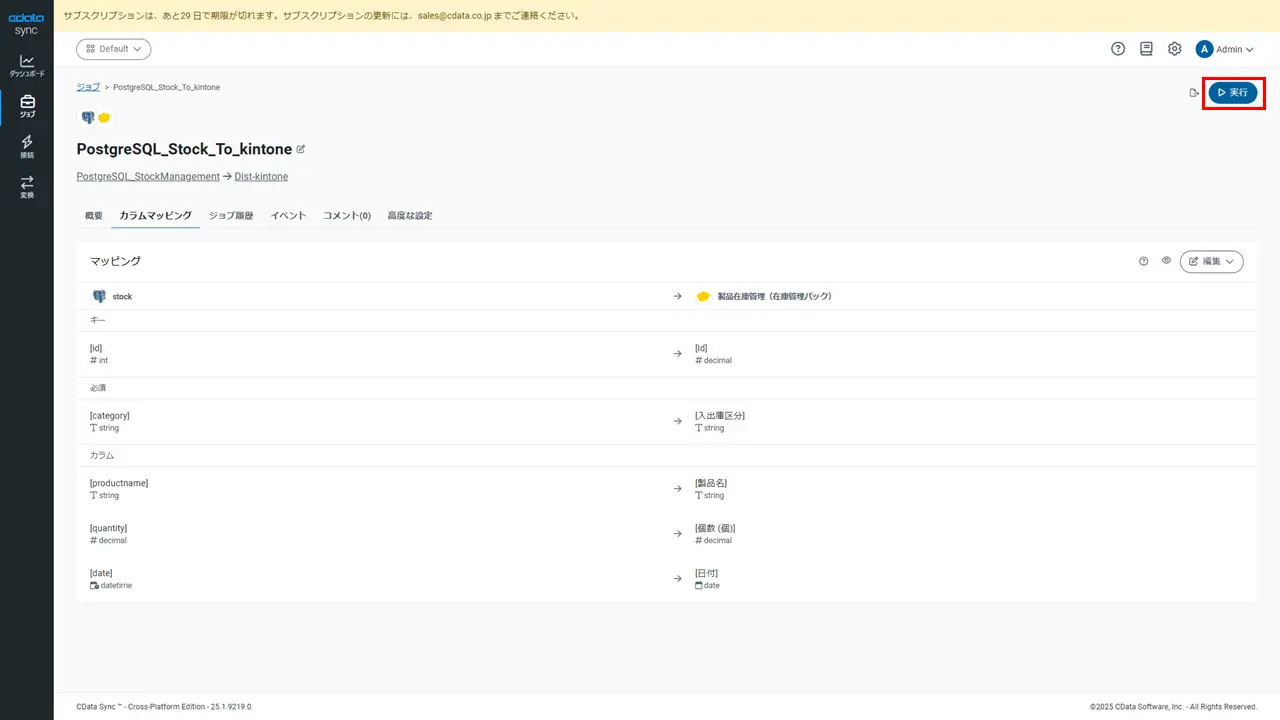Viewport: 1280px width, 720px height.
Task: Click the help icon in the マッピング header
Action: click(x=1144, y=261)
